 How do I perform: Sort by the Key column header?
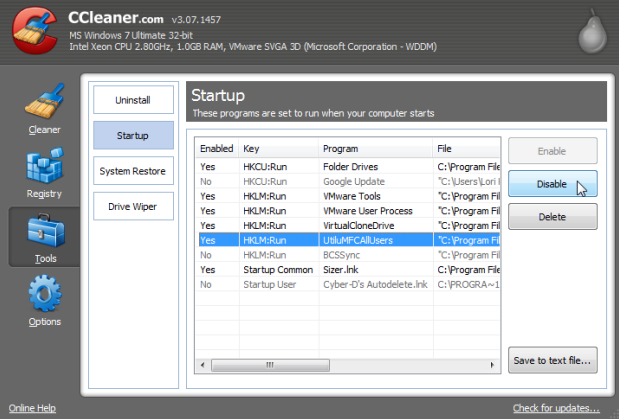coord(278,148)
